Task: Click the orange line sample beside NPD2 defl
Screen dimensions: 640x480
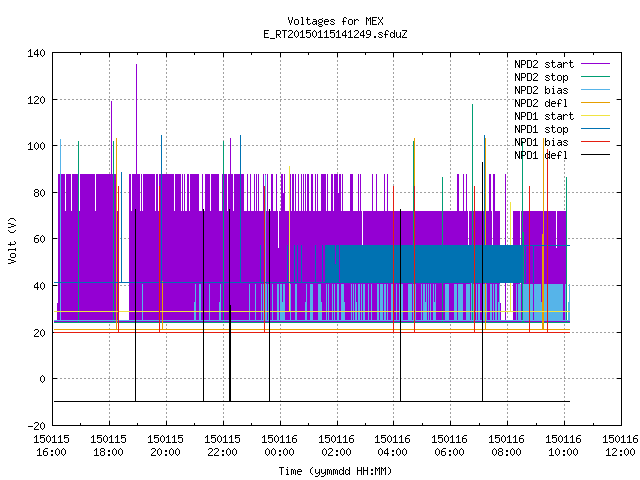Action: pos(596,102)
